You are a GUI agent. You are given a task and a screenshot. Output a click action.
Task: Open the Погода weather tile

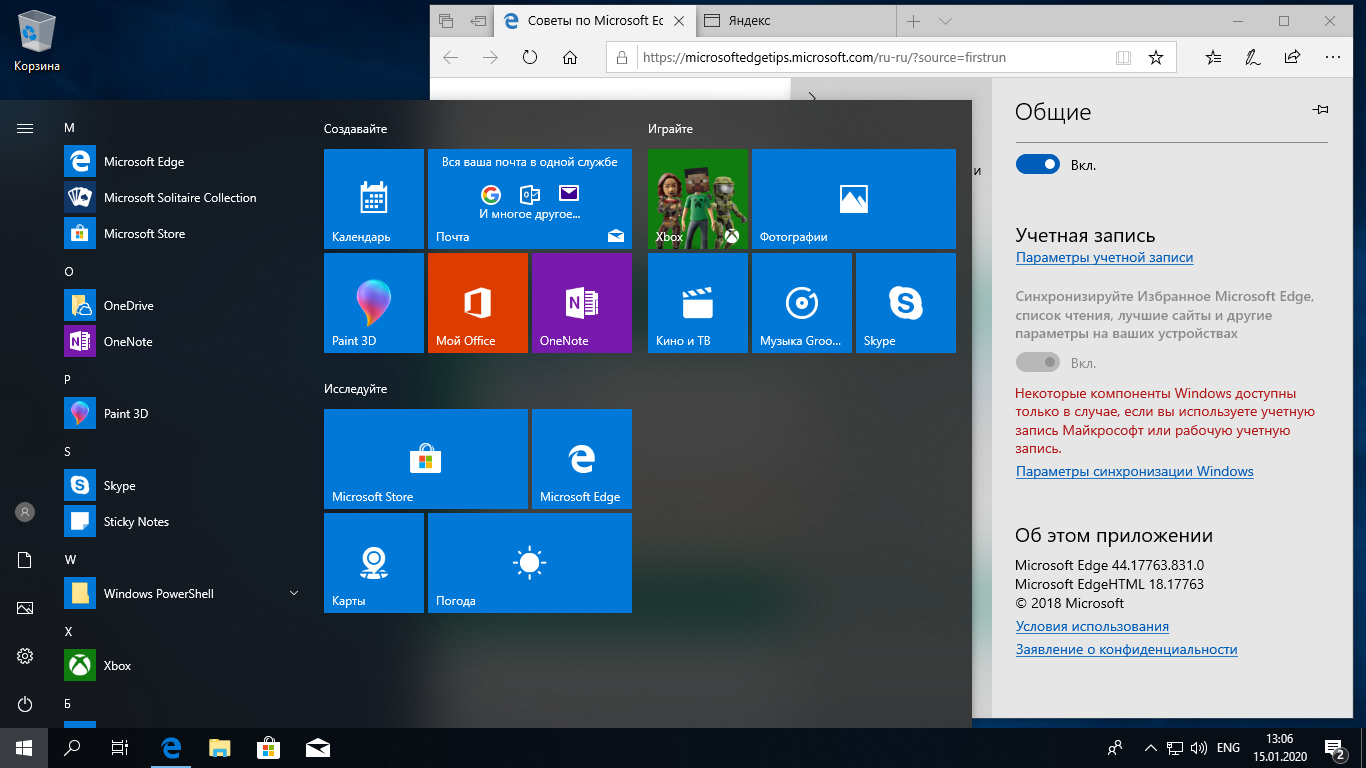[x=530, y=563]
